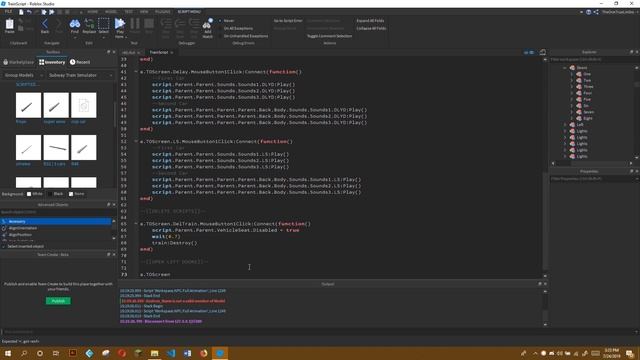Click the Play Here icon
Image resolution: width=640 pixels, height=360 pixels.
120,24
